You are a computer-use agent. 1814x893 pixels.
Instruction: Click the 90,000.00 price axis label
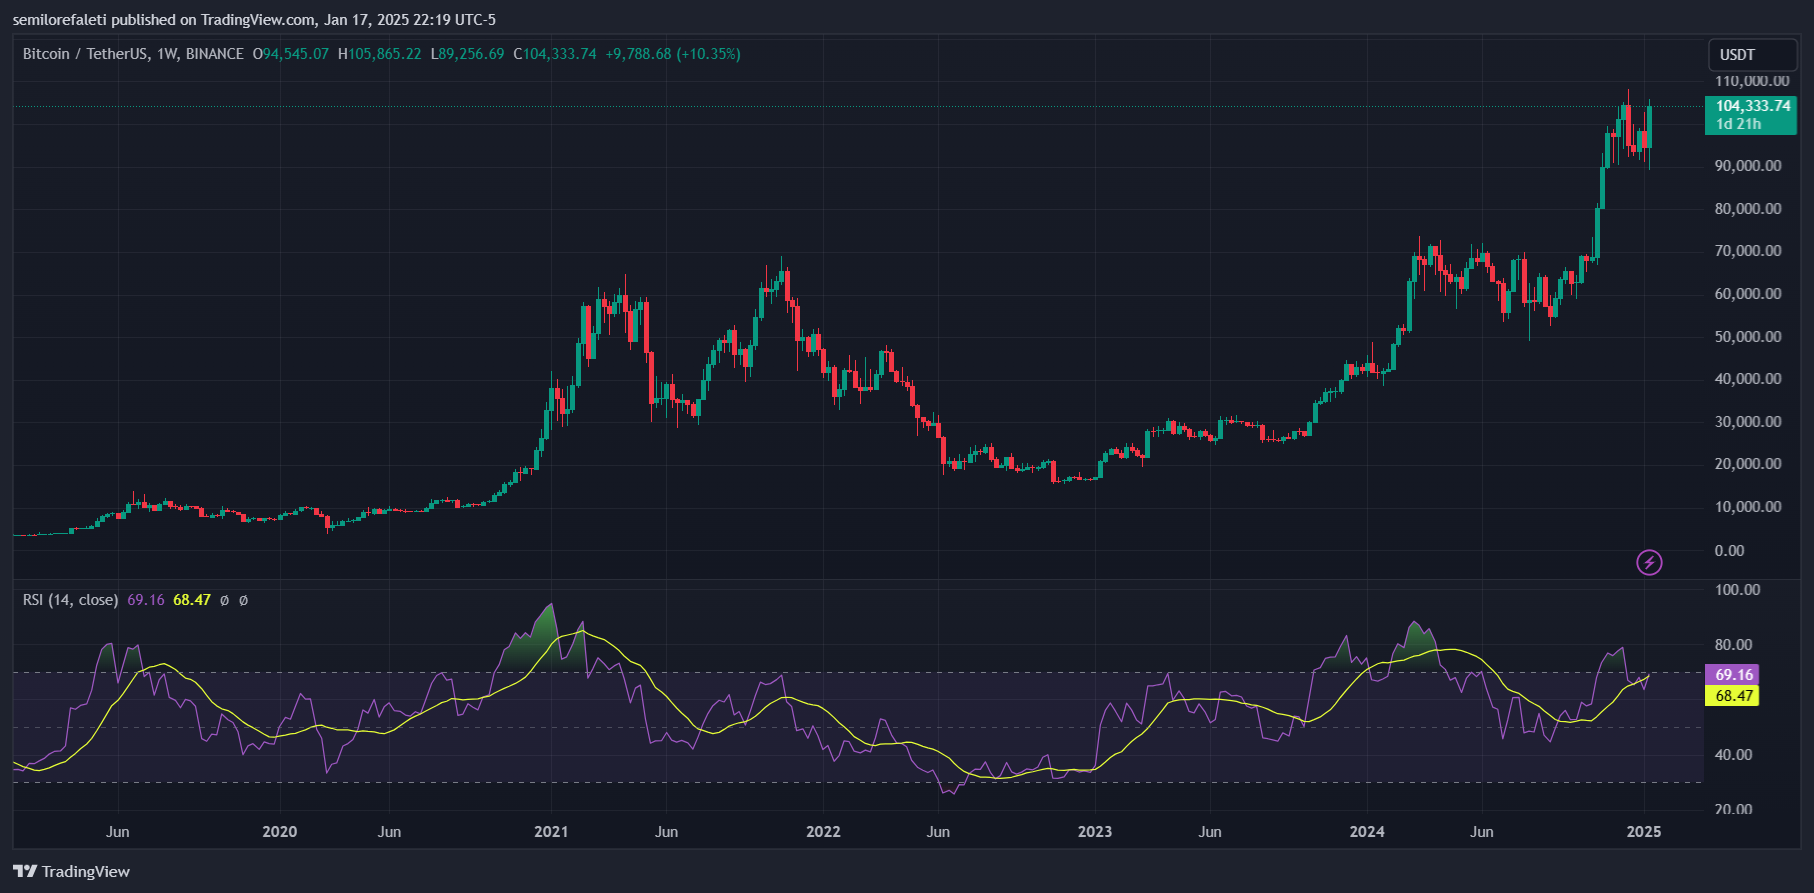[x=1748, y=166]
